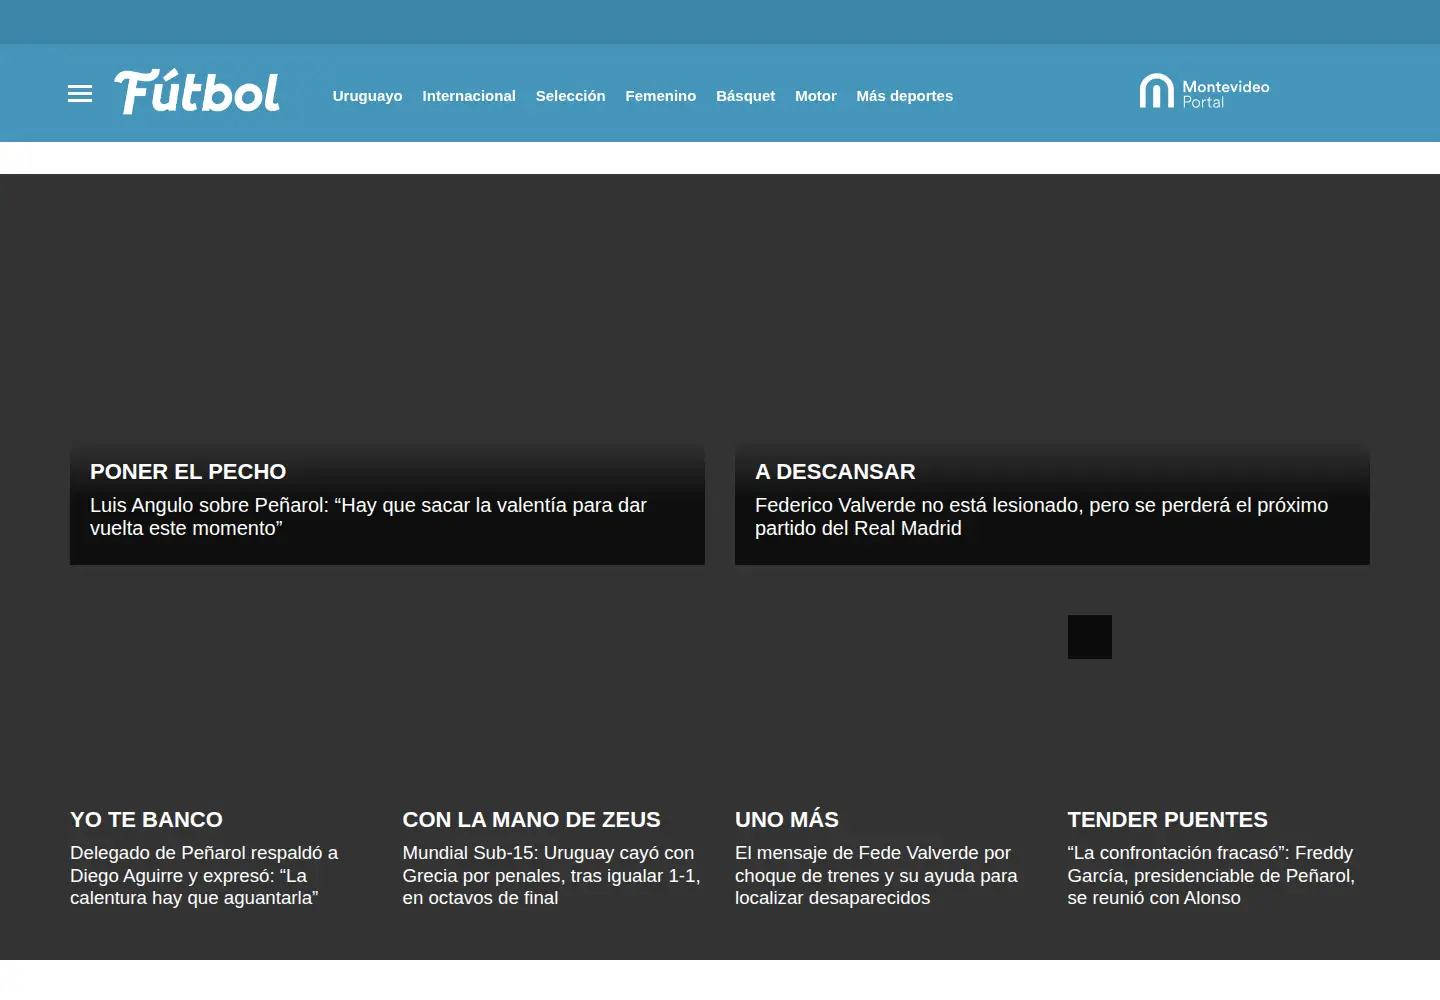Read Mundial Sub-15 Uruguay cayó article

551,875
